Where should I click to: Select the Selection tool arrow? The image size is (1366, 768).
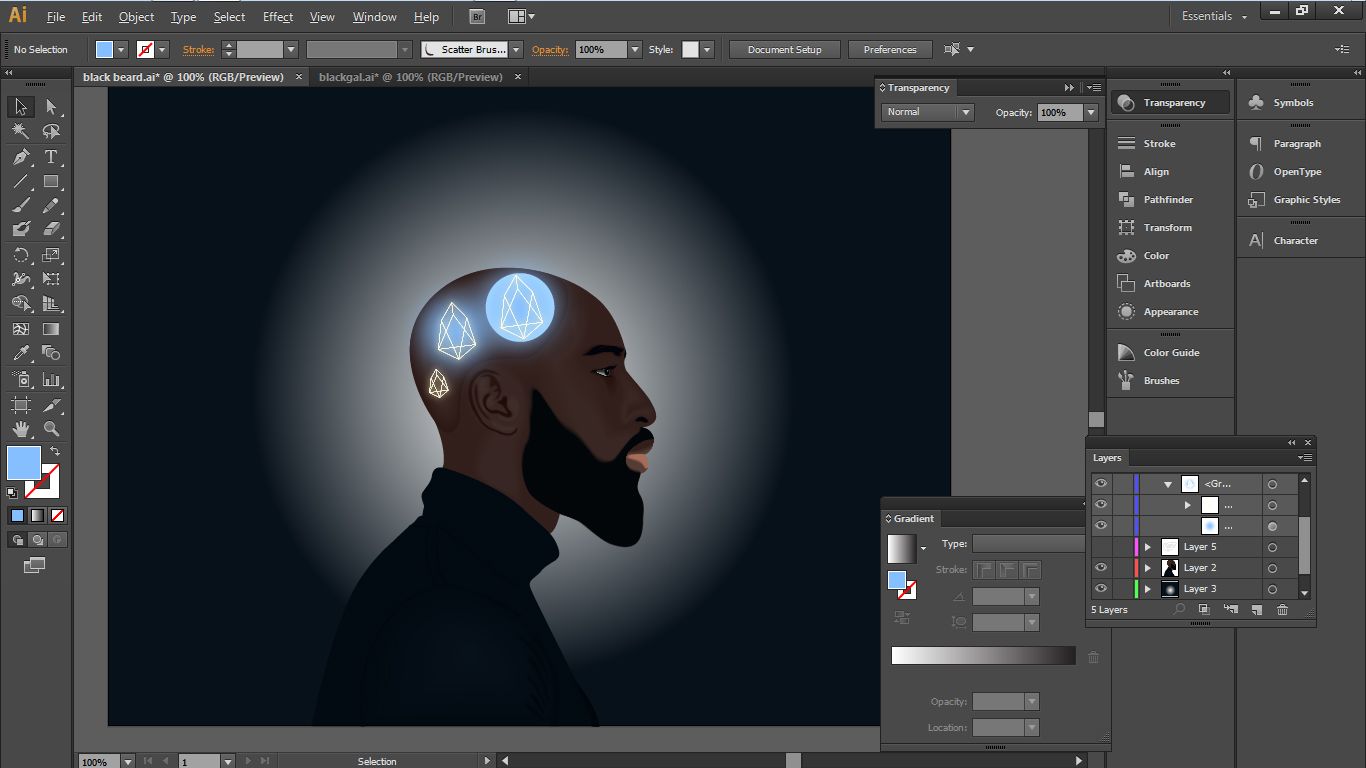(21, 107)
